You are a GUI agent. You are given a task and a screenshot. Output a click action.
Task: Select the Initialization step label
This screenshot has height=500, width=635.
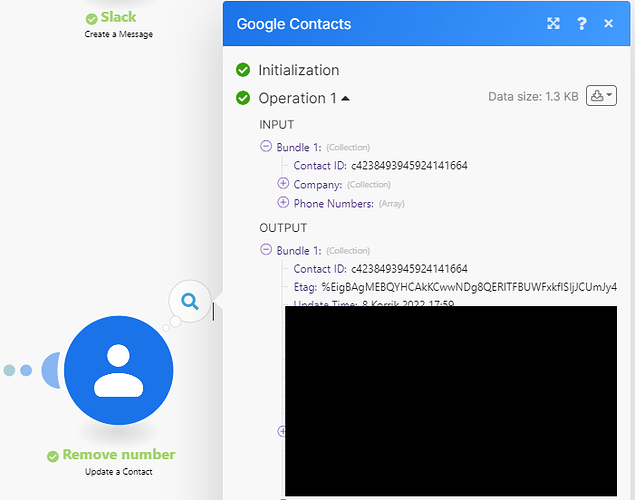[x=298, y=70]
